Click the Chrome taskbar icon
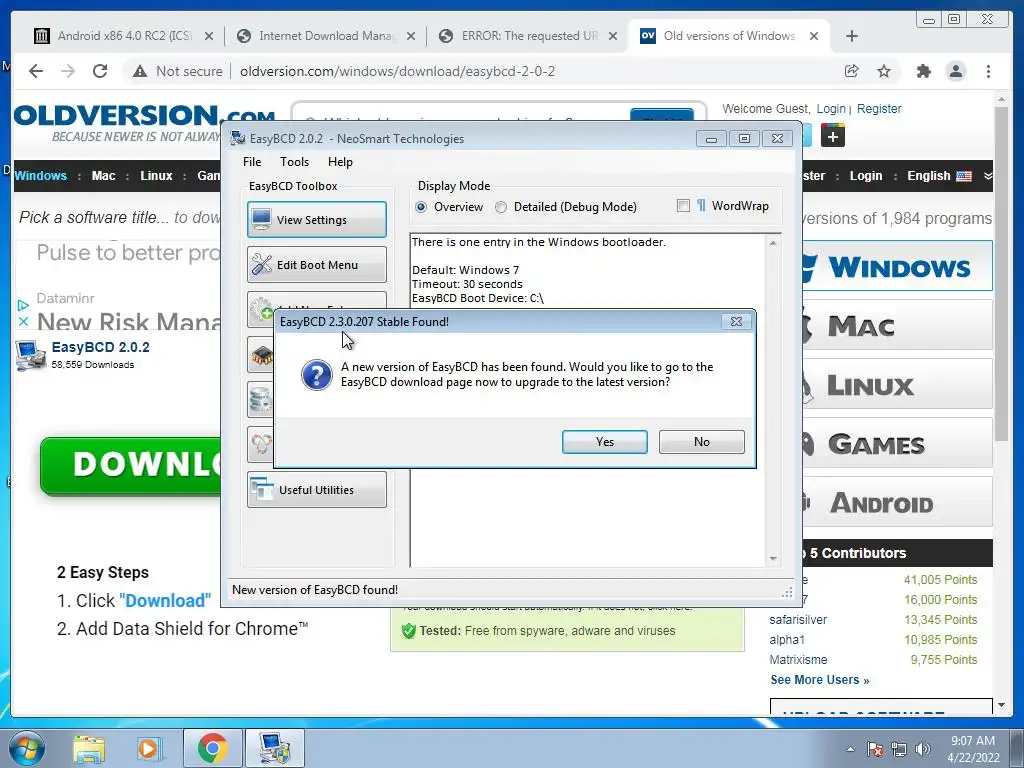 point(212,748)
